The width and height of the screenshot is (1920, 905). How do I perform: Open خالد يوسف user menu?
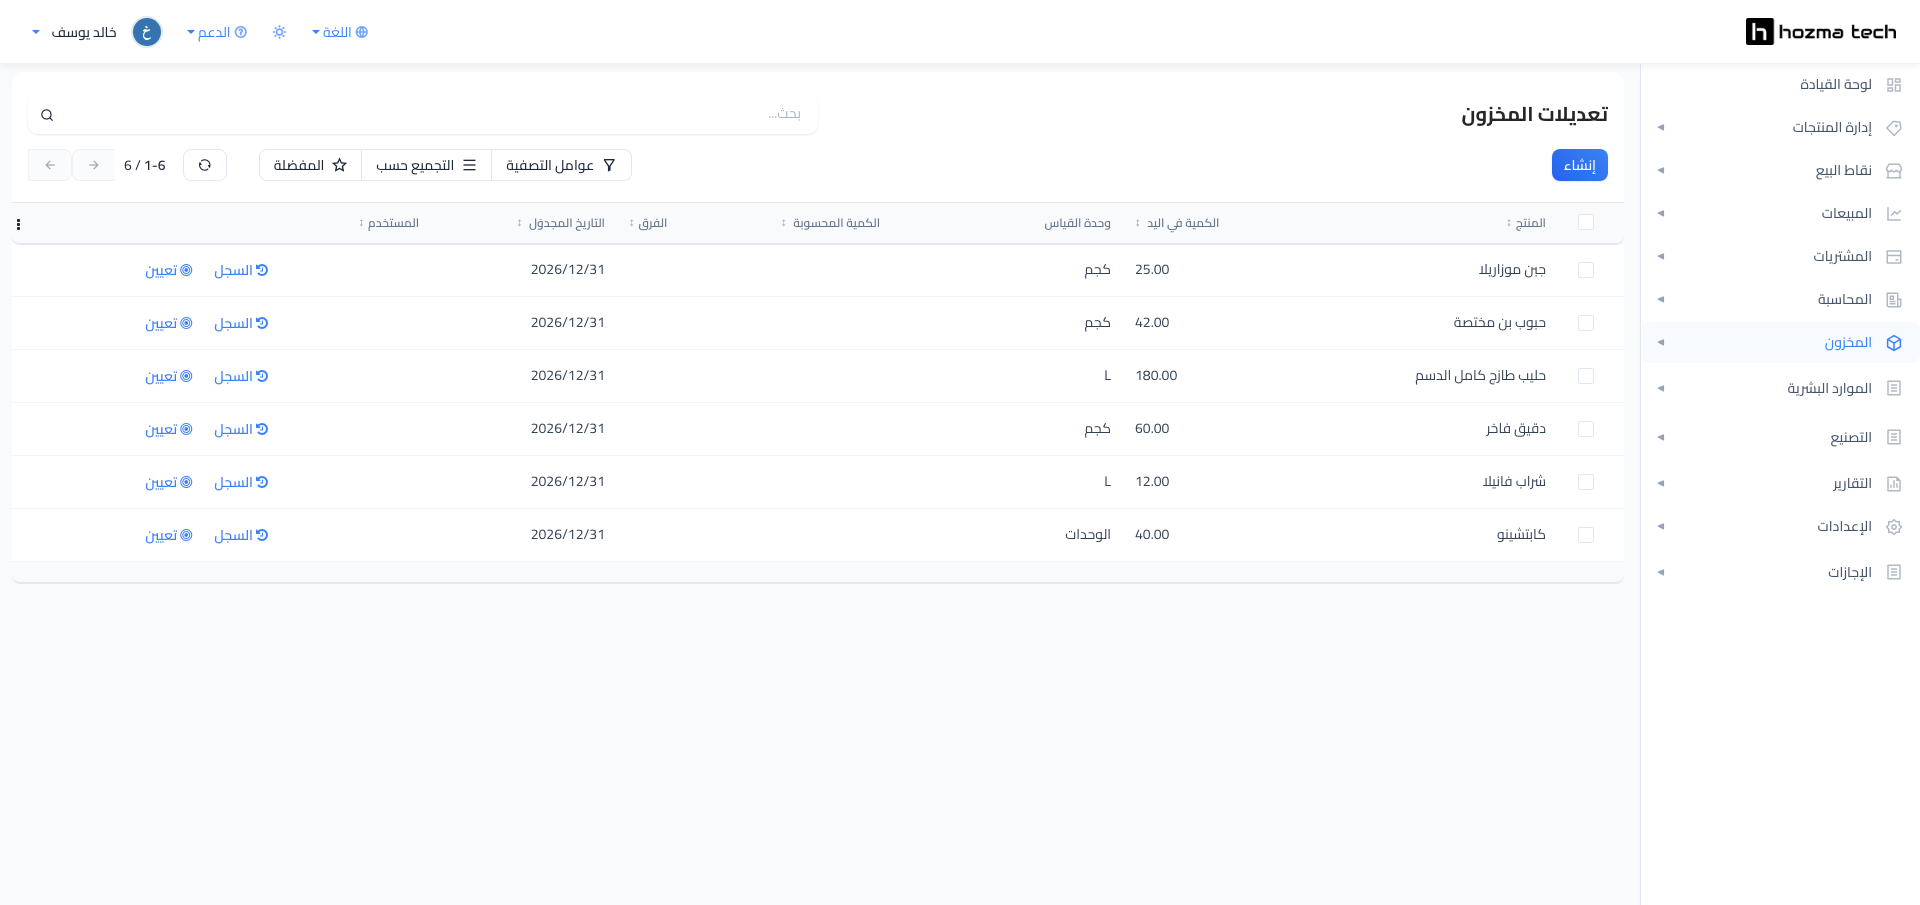(x=75, y=32)
